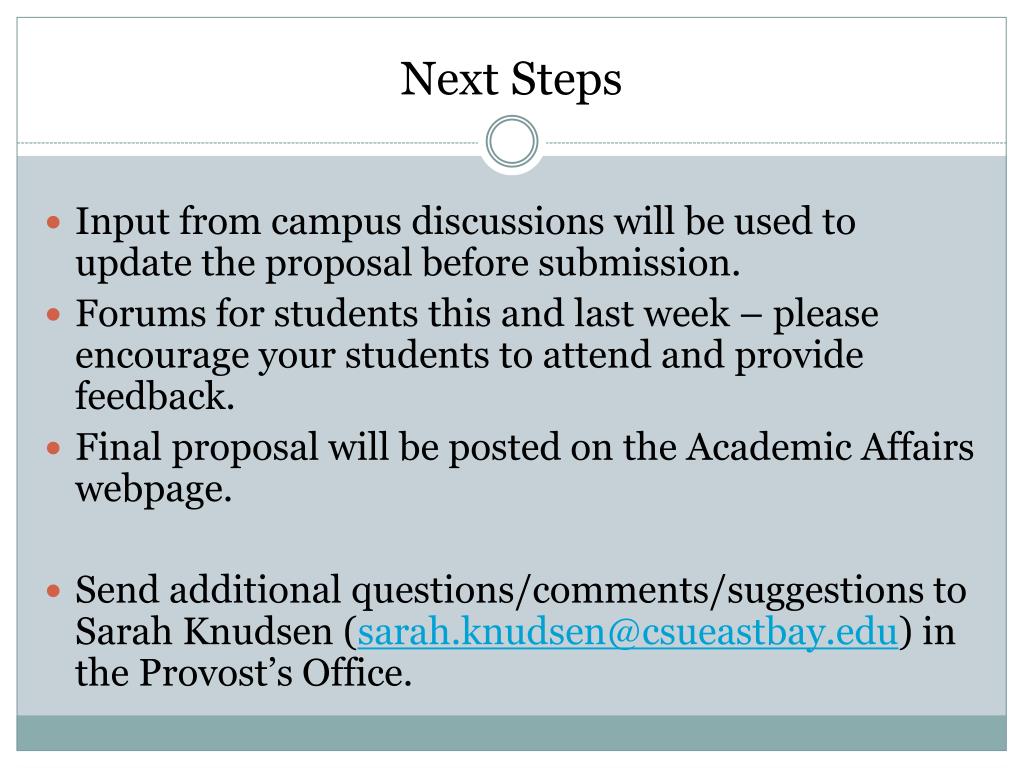
Task: Click the word 'Input' in first bullet
Action: pos(123,222)
